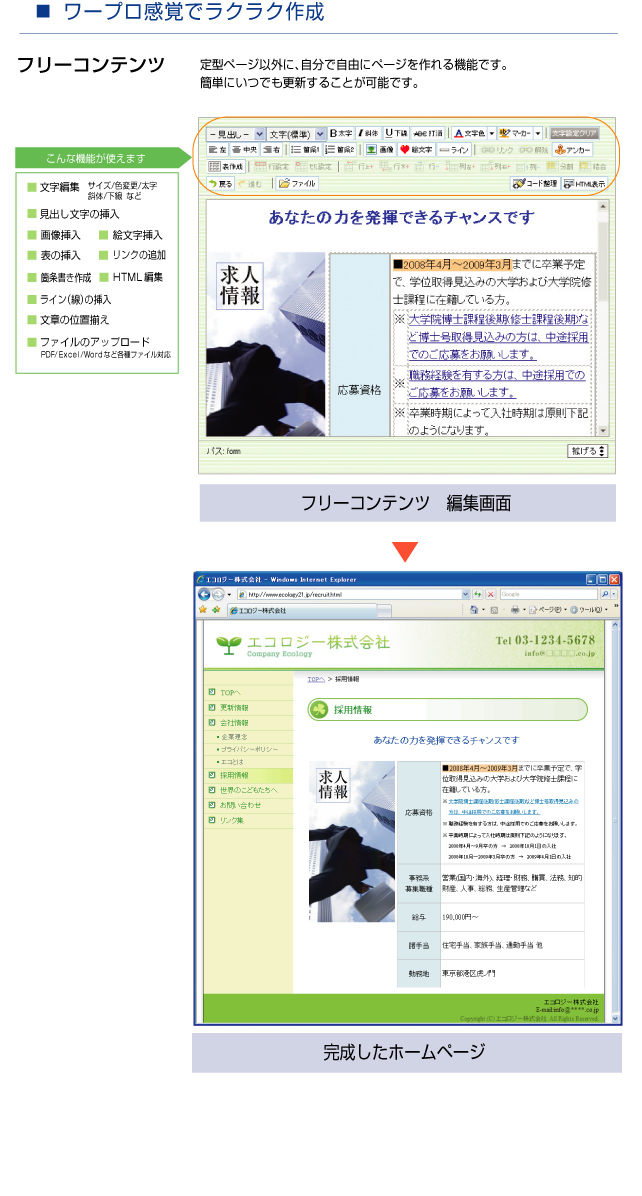Open IE search provider dropdown arrow
Viewport: 642px width, 1196px height.
click(x=613, y=594)
